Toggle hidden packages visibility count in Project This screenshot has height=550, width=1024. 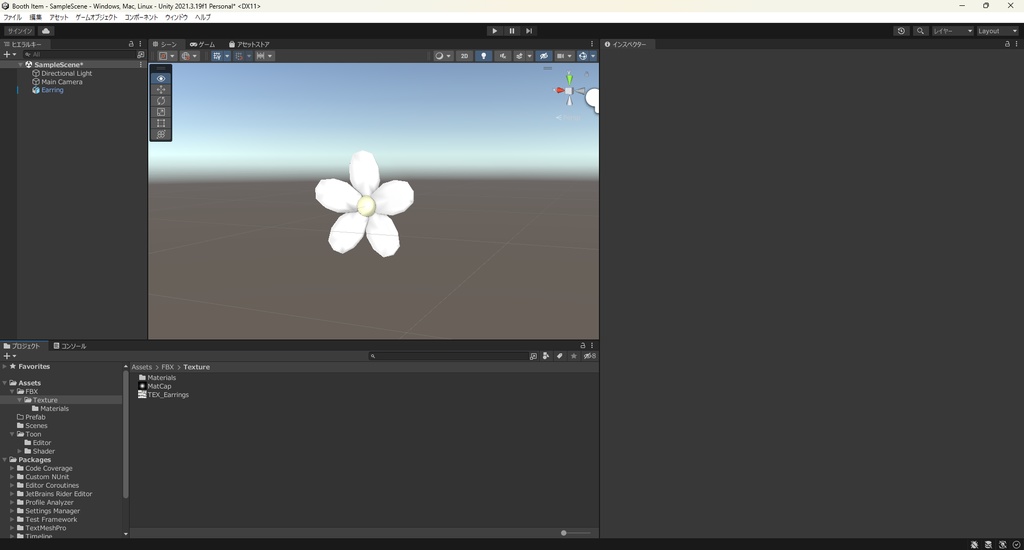(589, 356)
